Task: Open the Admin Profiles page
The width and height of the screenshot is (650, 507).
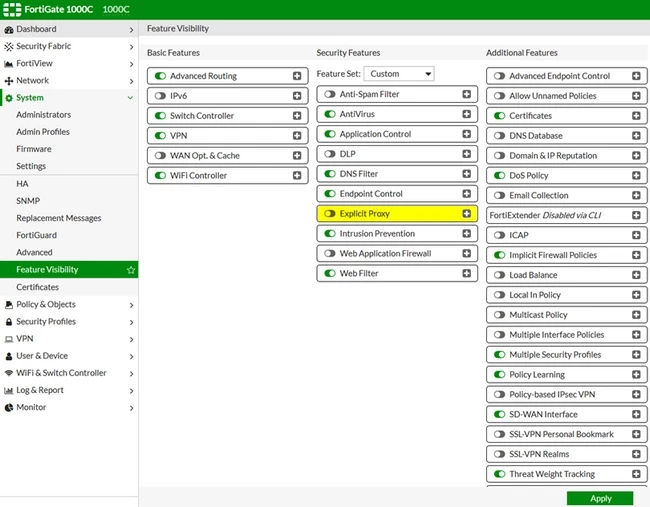Action: 43,132
